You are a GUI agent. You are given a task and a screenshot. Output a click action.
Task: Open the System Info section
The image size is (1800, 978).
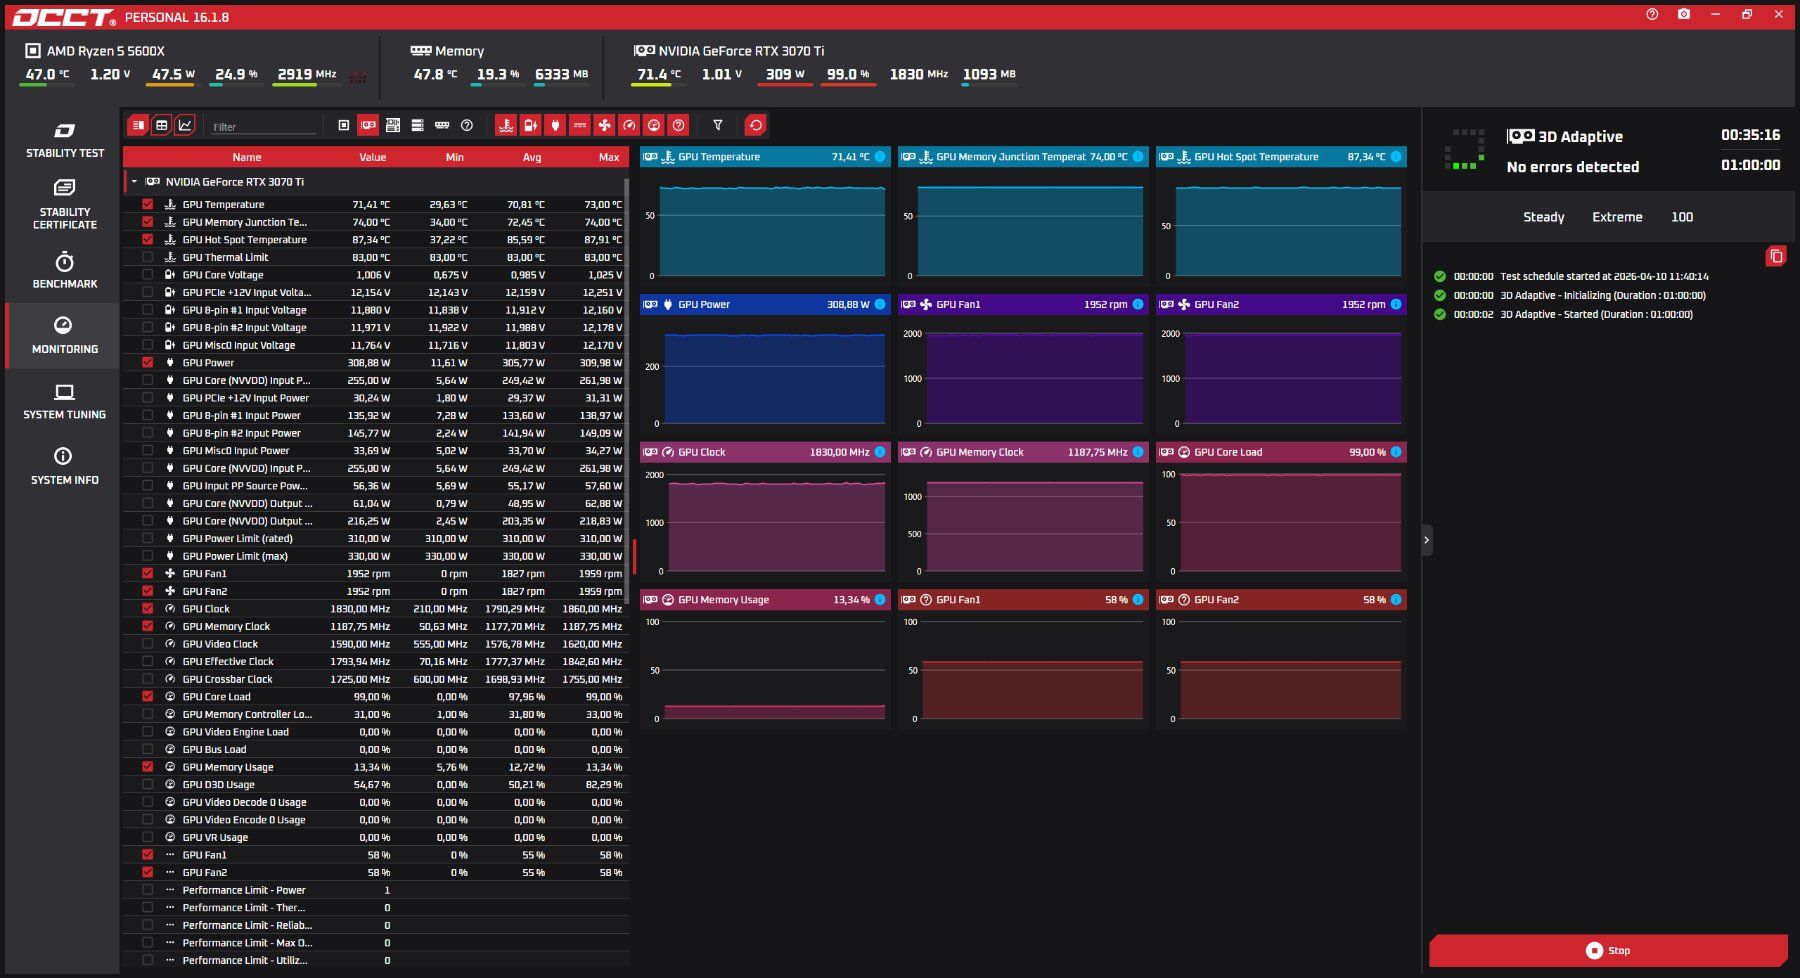(64, 467)
